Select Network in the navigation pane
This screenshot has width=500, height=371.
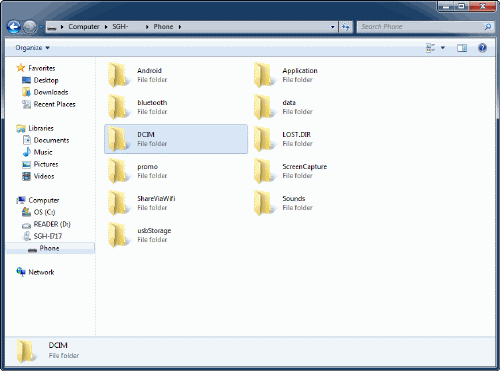(x=41, y=272)
